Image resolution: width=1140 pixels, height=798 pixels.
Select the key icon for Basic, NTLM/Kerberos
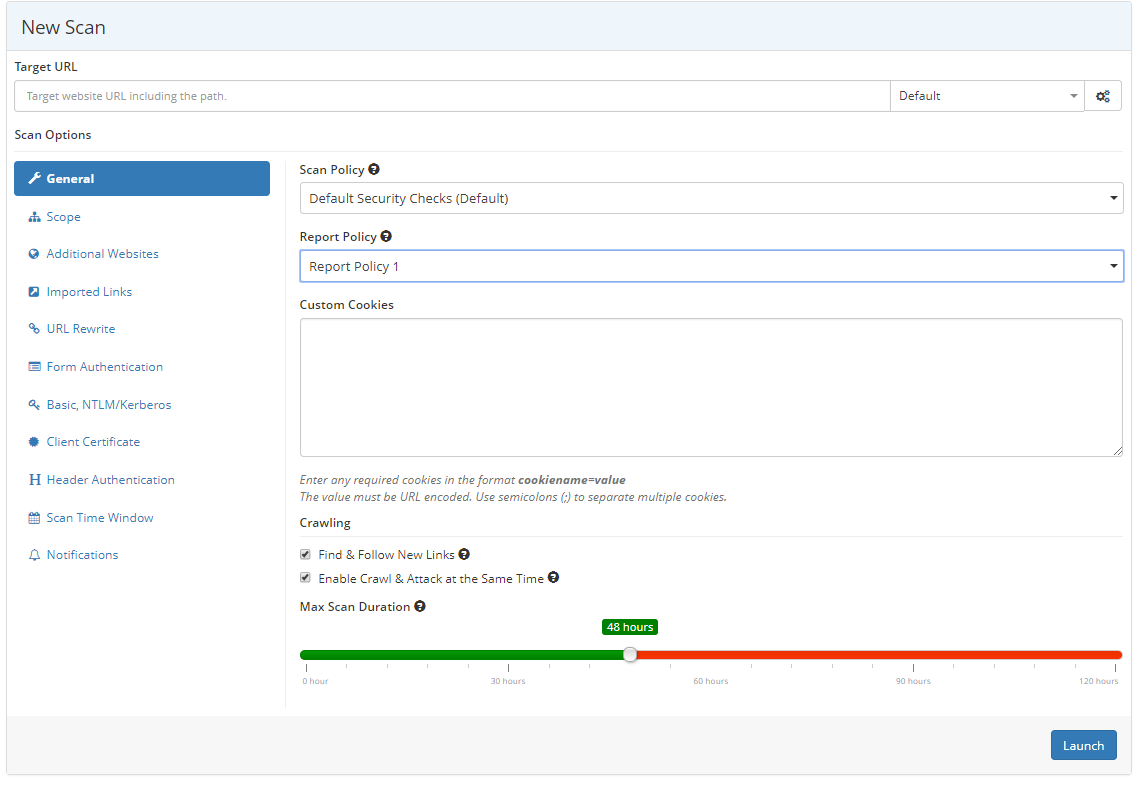pos(34,404)
